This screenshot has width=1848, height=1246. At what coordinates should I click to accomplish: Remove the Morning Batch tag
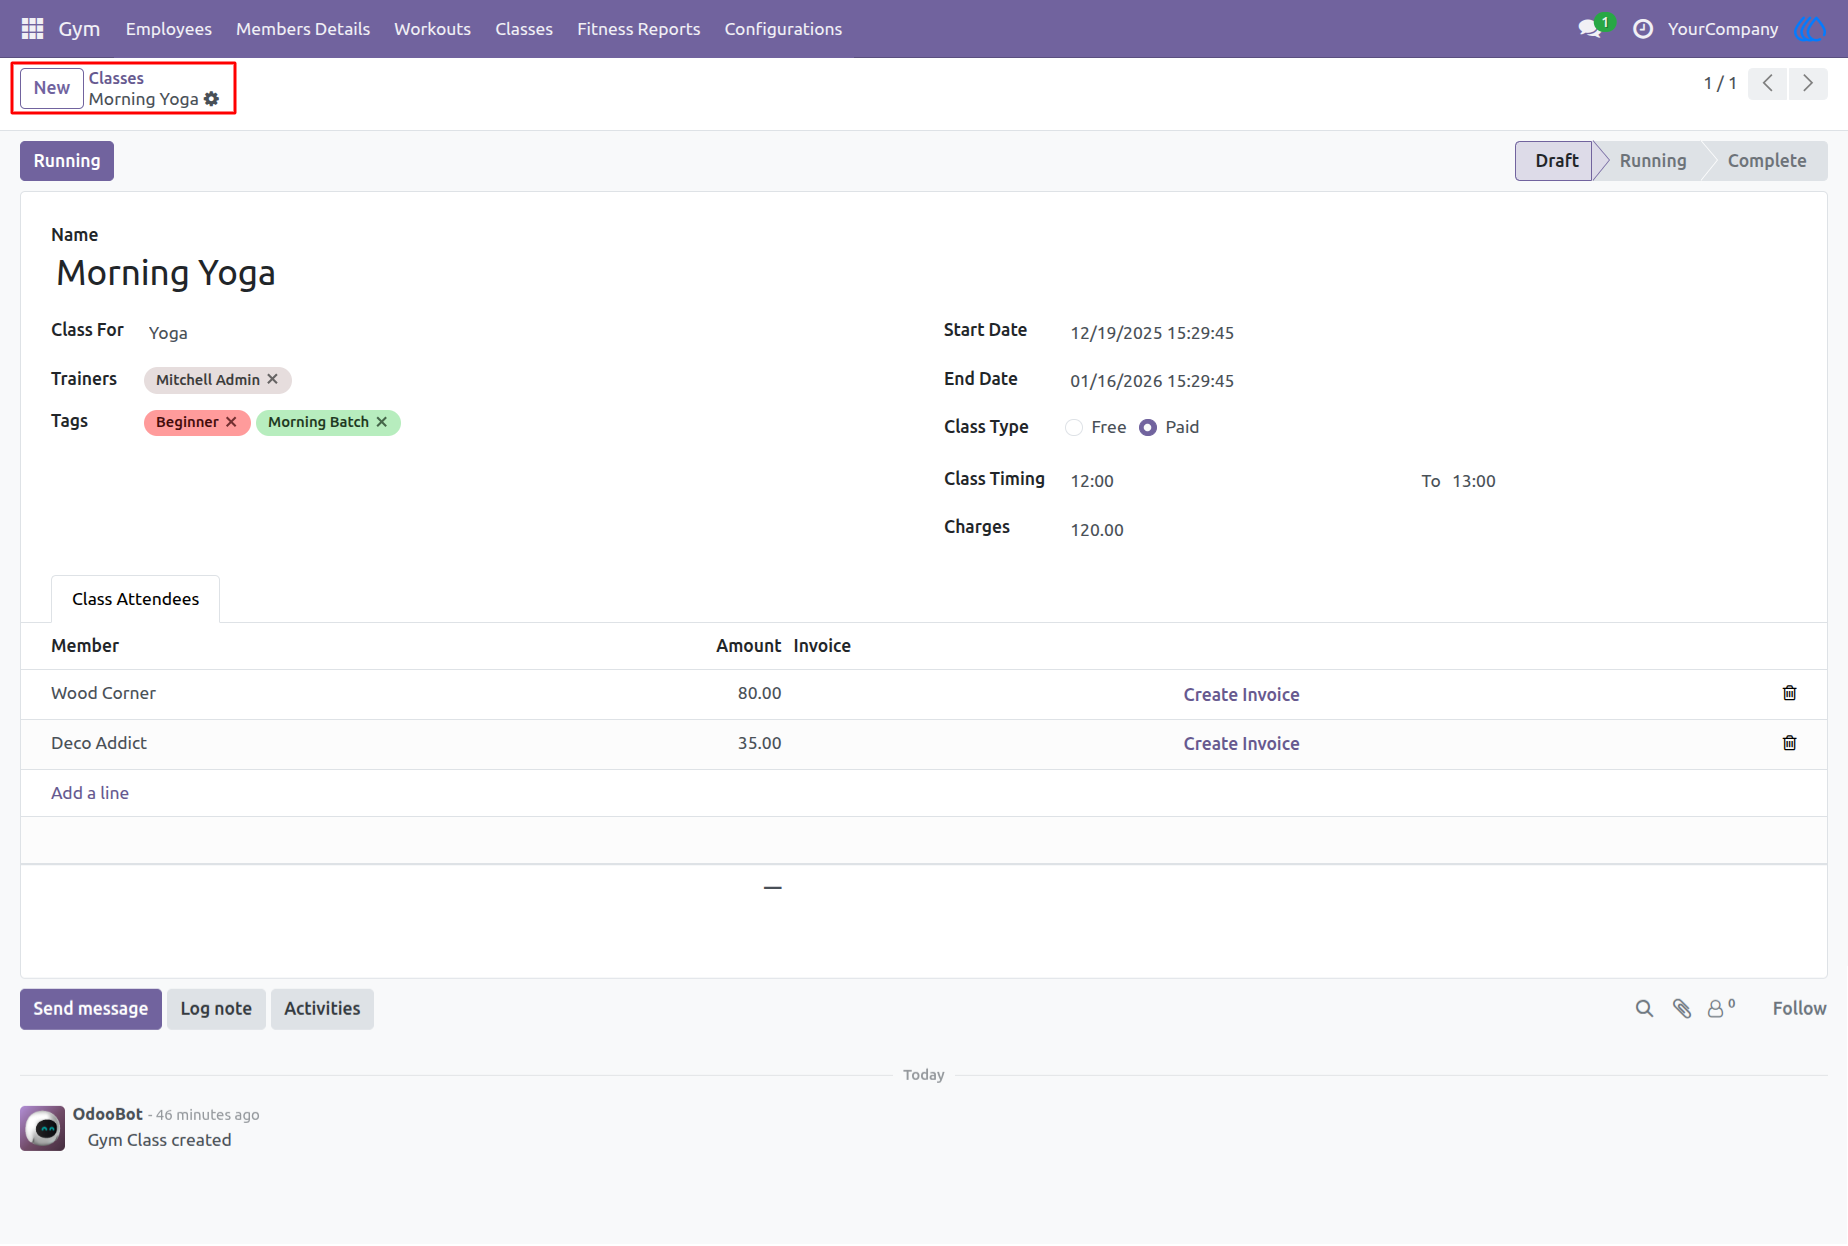(382, 422)
